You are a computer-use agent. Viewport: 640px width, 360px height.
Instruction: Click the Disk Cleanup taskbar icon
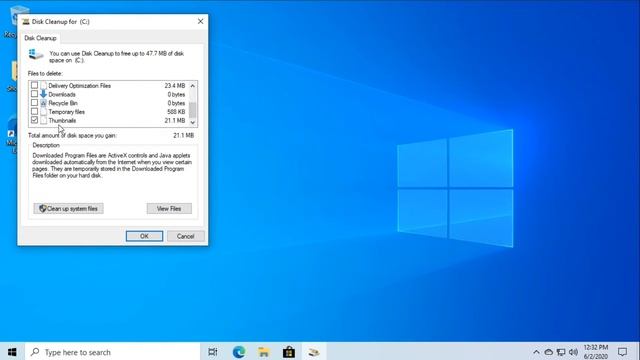[313, 352]
